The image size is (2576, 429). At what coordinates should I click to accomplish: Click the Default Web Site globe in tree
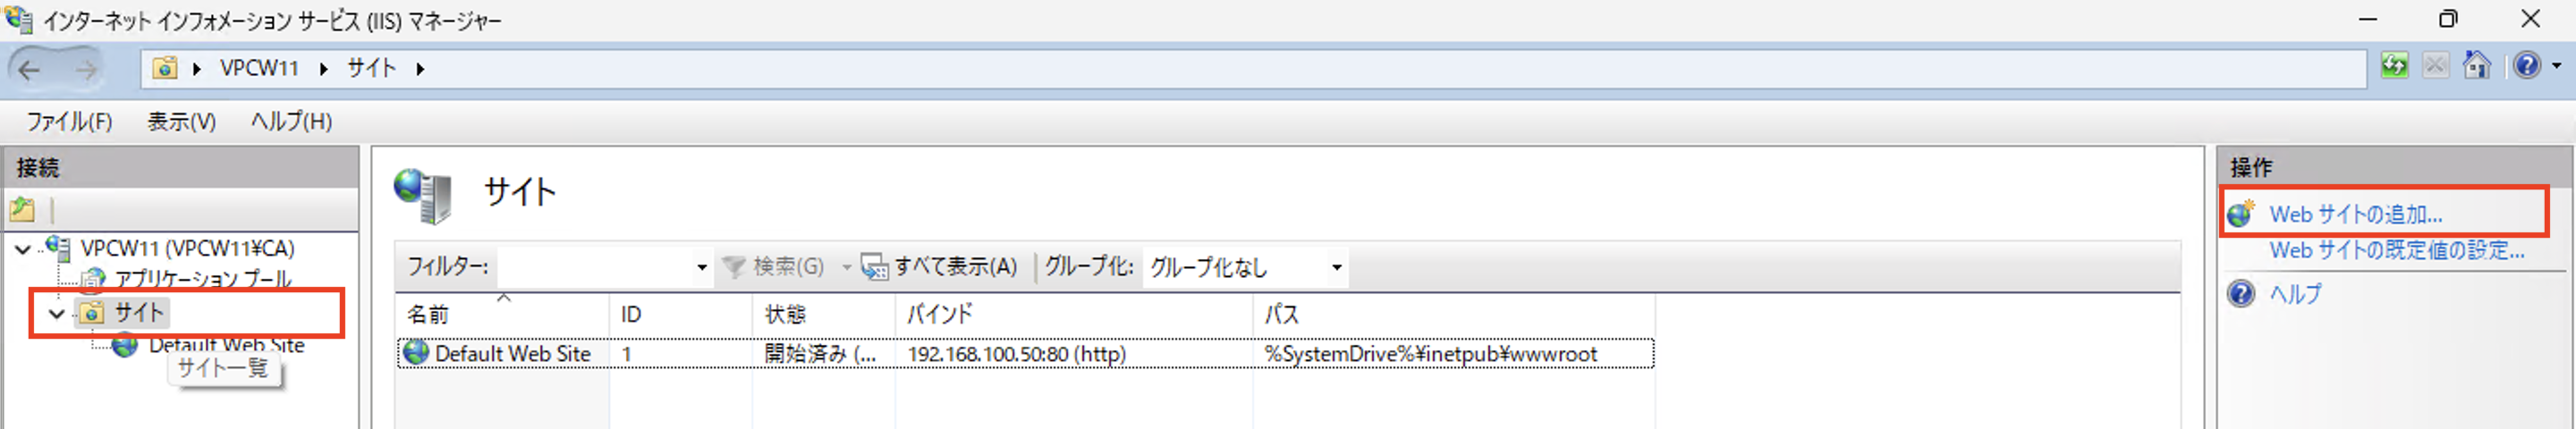click(125, 345)
